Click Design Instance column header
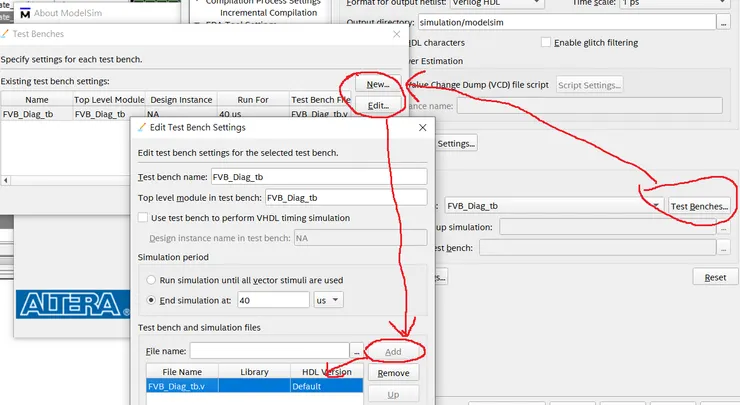Image resolution: width=740 pixels, height=405 pixels. pyautogui.click(x=181, y=100)
